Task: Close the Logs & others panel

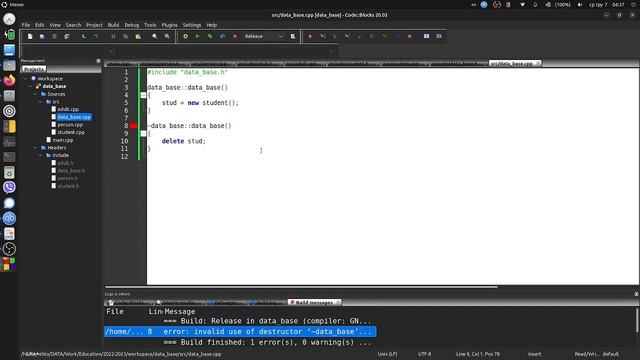Action: 636,294
